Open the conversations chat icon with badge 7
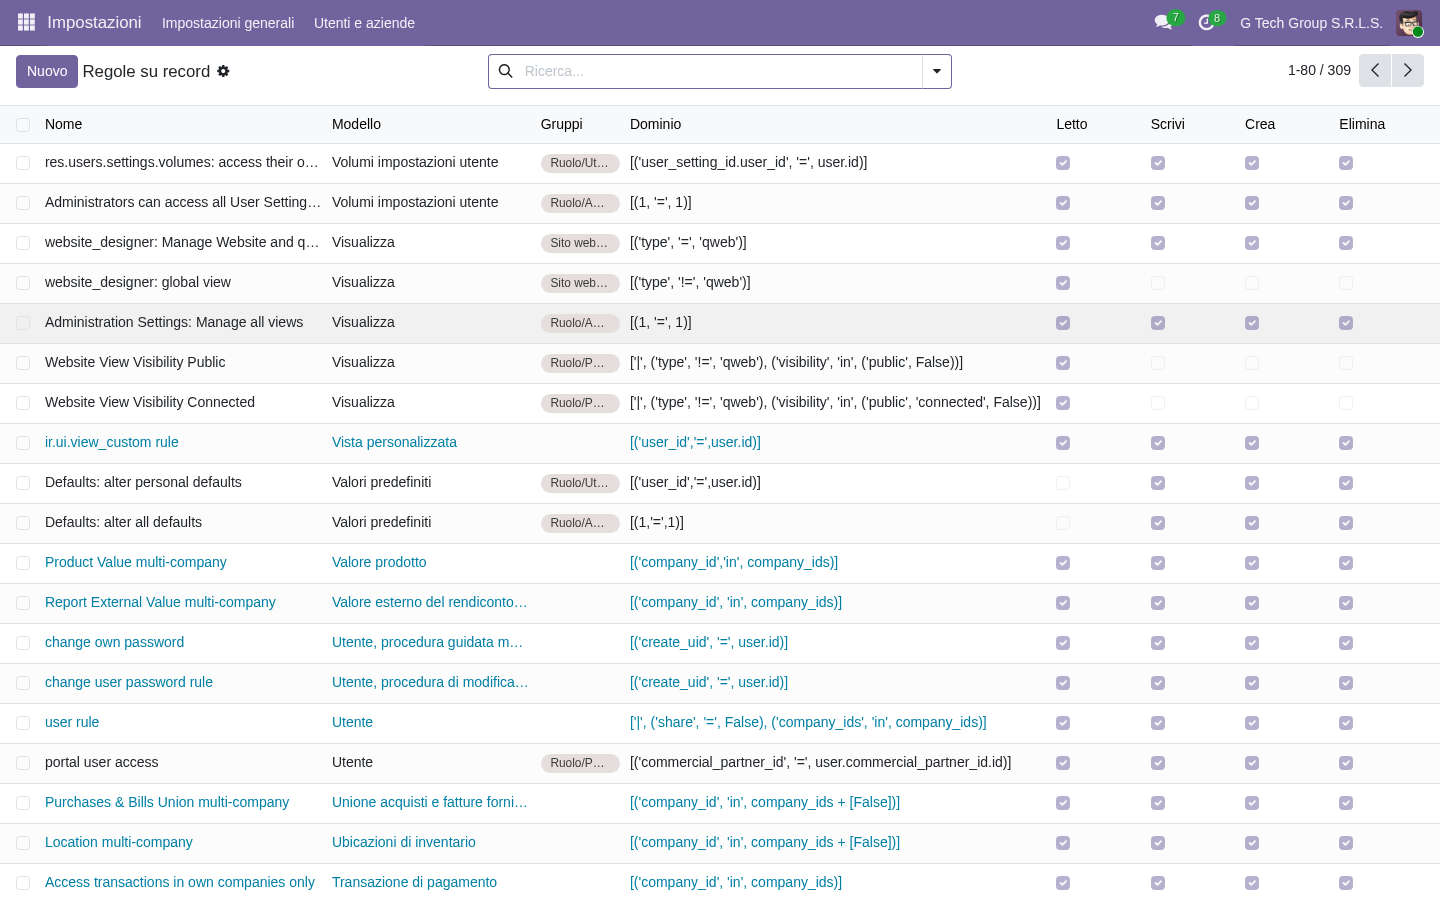This screenshot has width=1440, height=900. pos(1164,22)
